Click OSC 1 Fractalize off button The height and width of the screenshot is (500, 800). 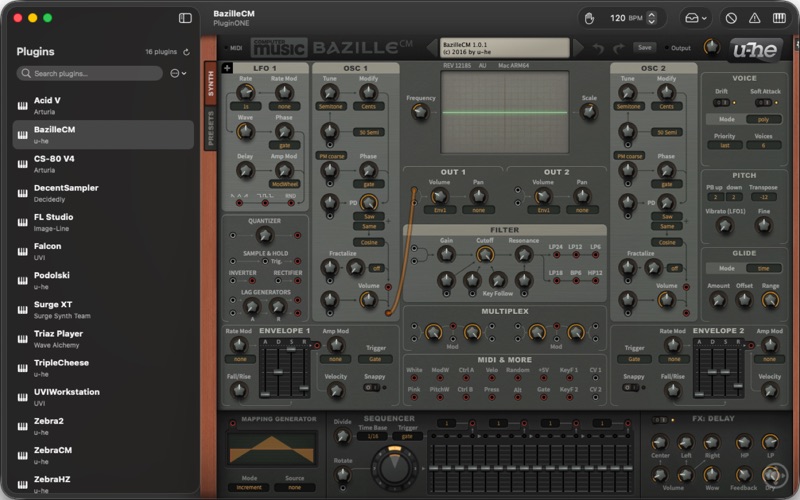click(x=377, y=268)
